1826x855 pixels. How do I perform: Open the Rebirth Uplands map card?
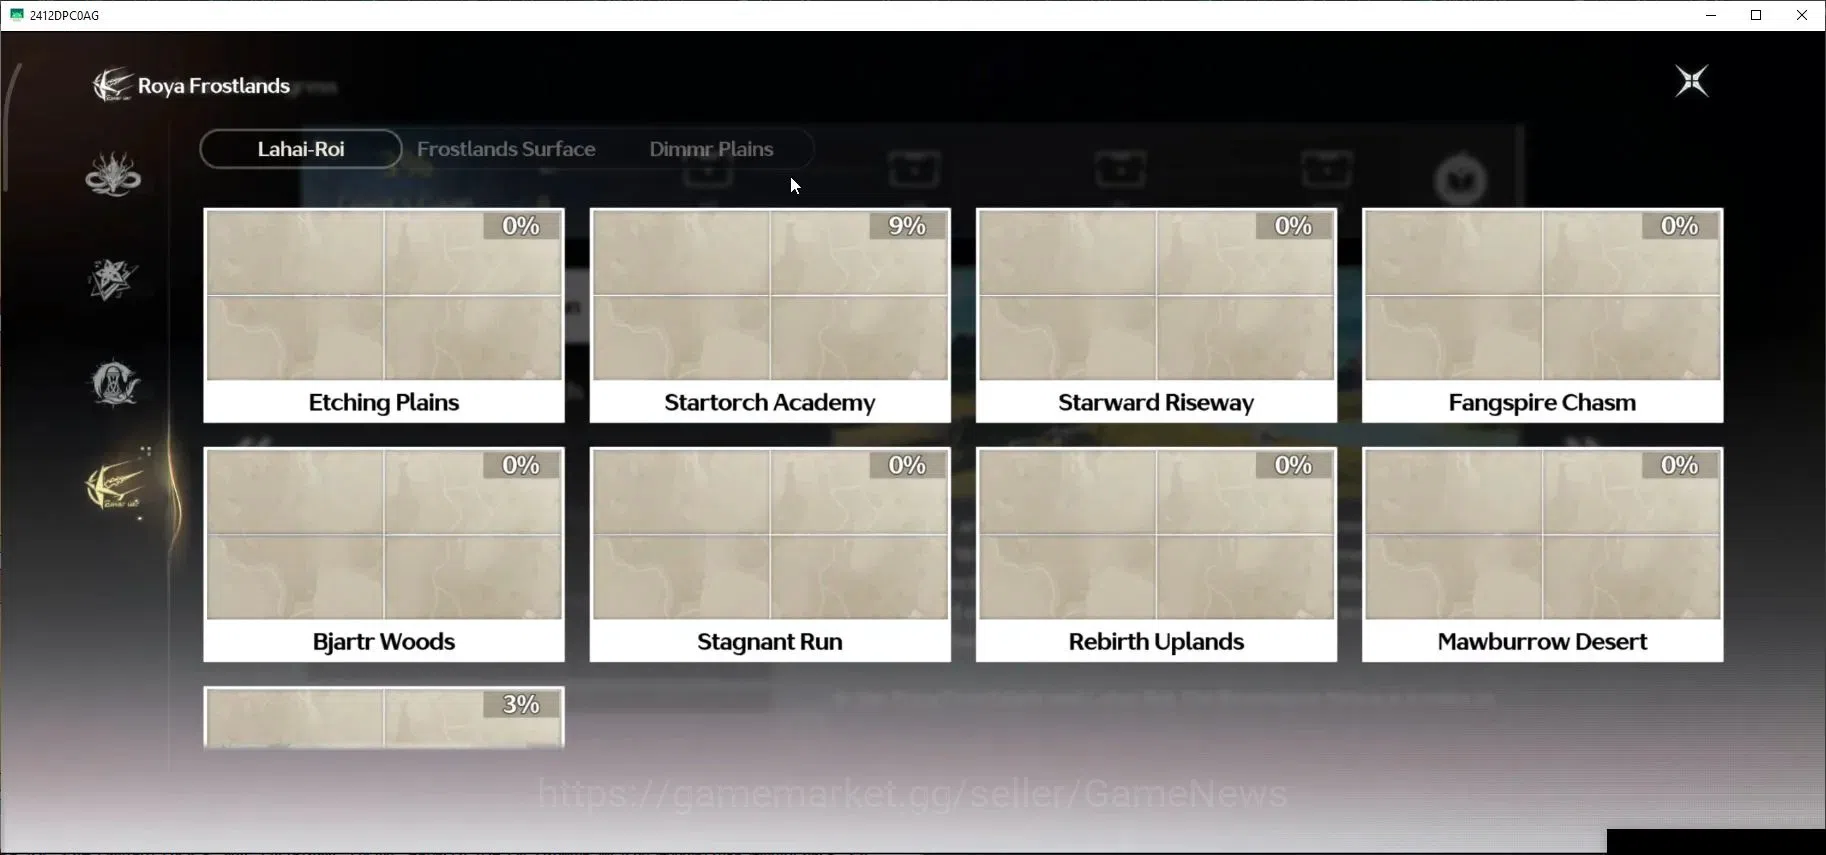tap(1156, 554)
